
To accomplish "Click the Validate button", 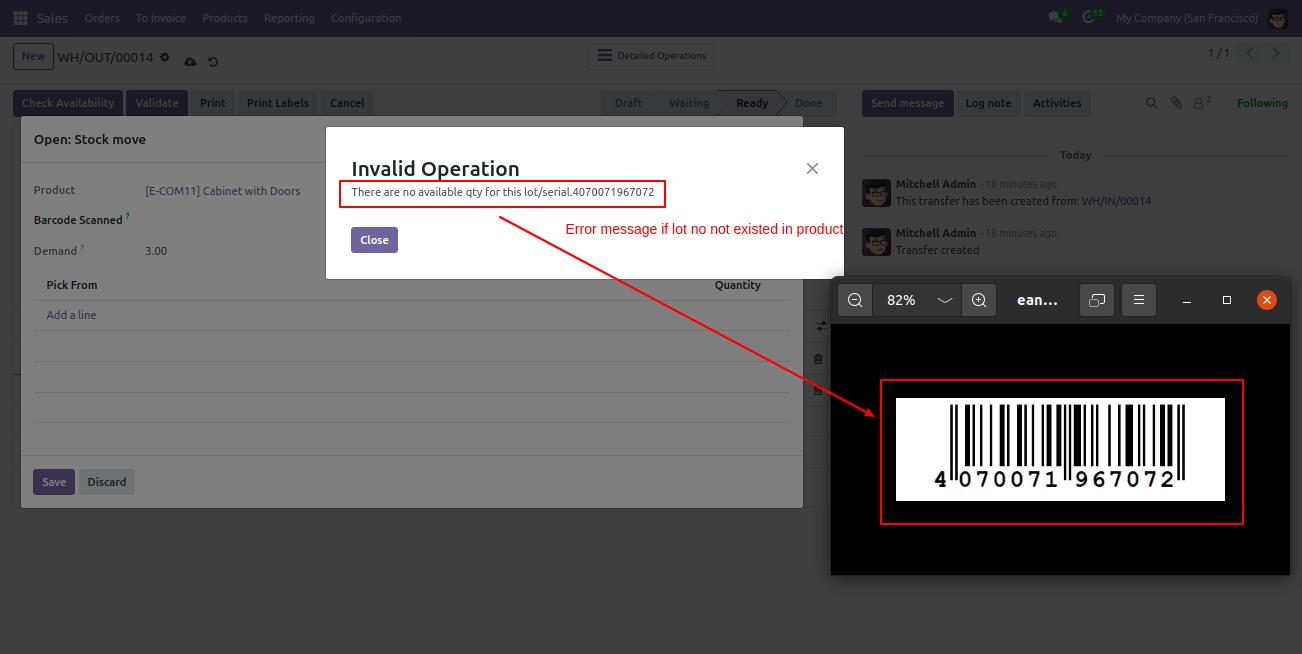I will pyautogui.click(x=157, y=103).
